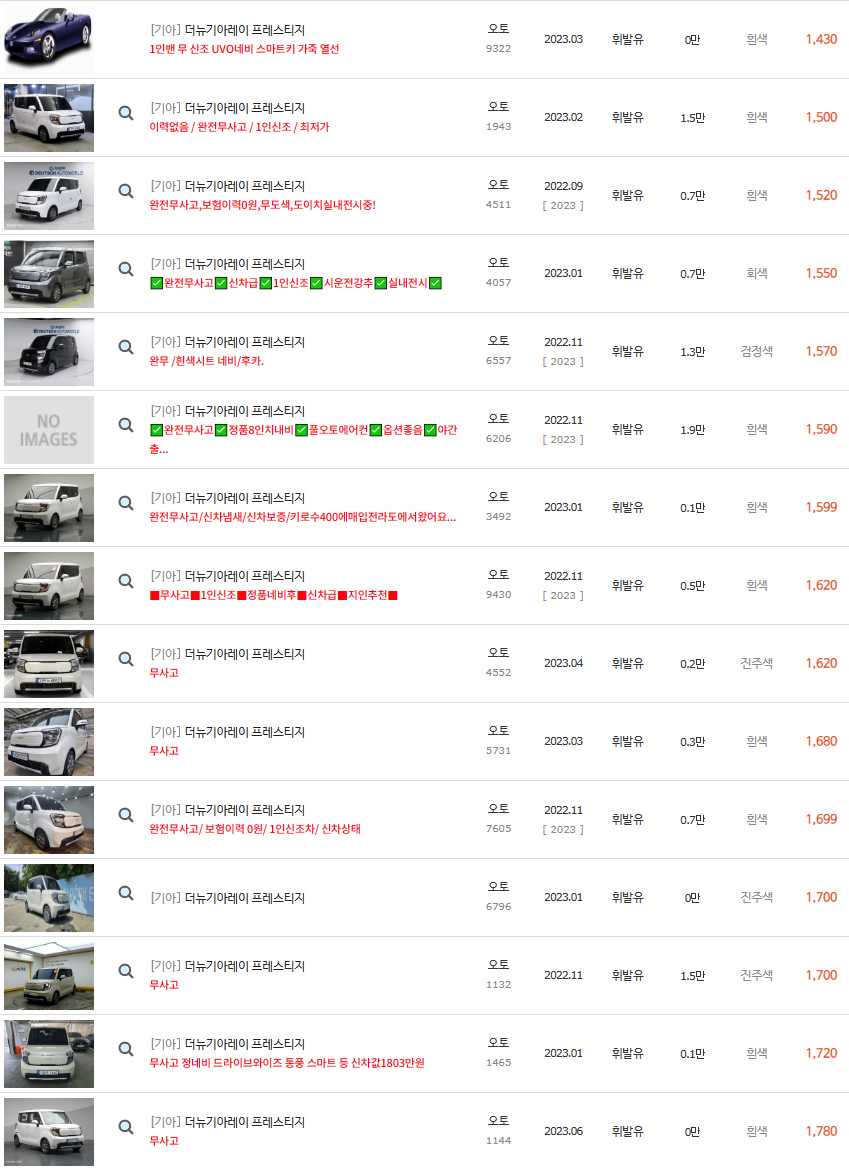Click the date '2023.04' for car 4552

click(563, 663)
